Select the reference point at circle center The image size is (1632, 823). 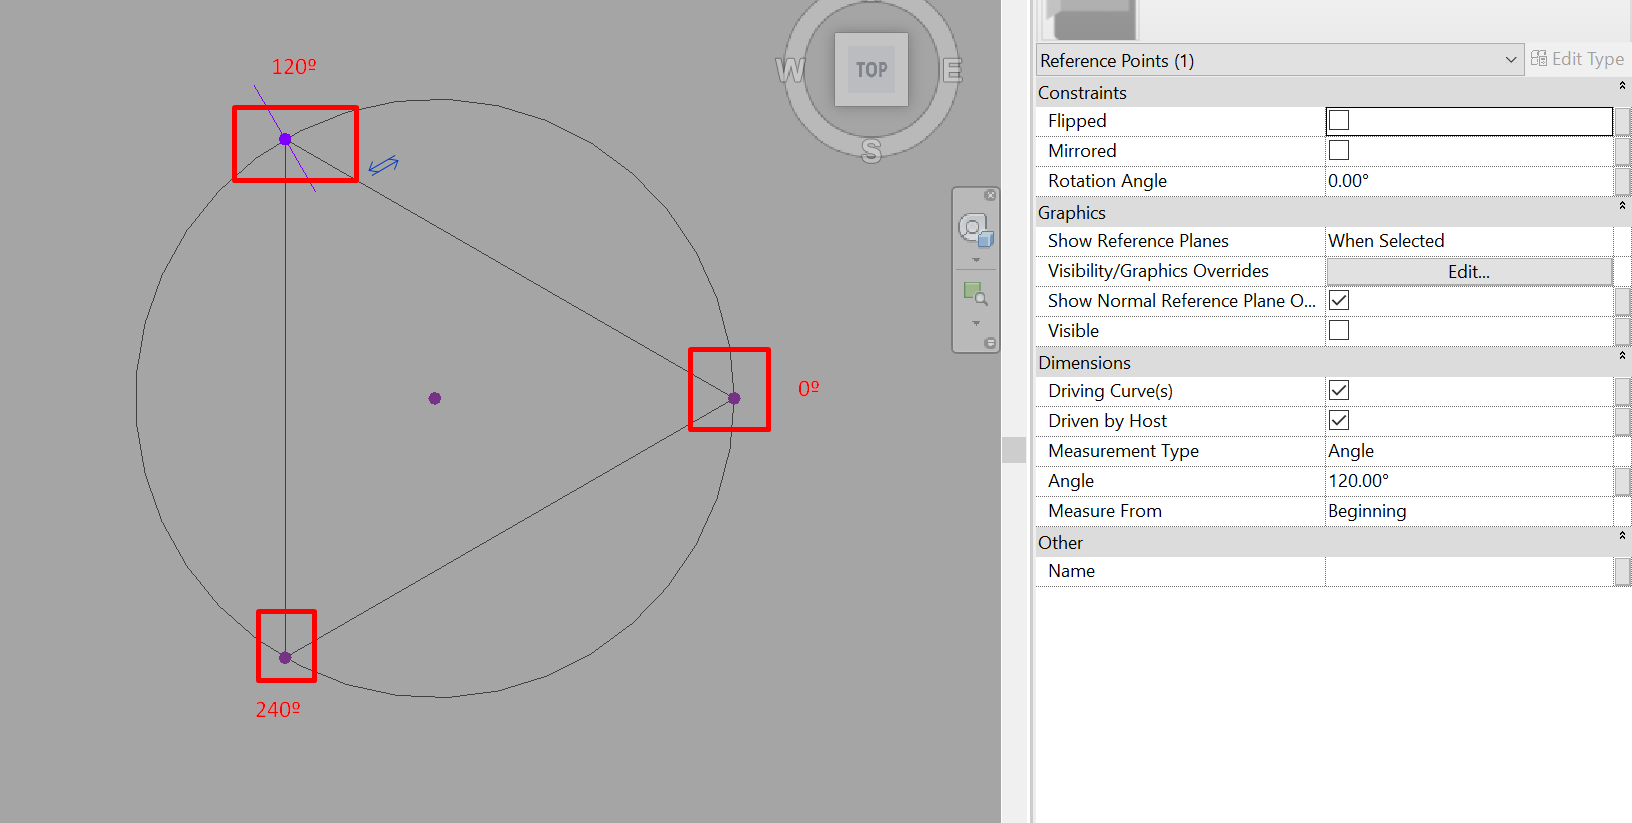coord(434,398)
